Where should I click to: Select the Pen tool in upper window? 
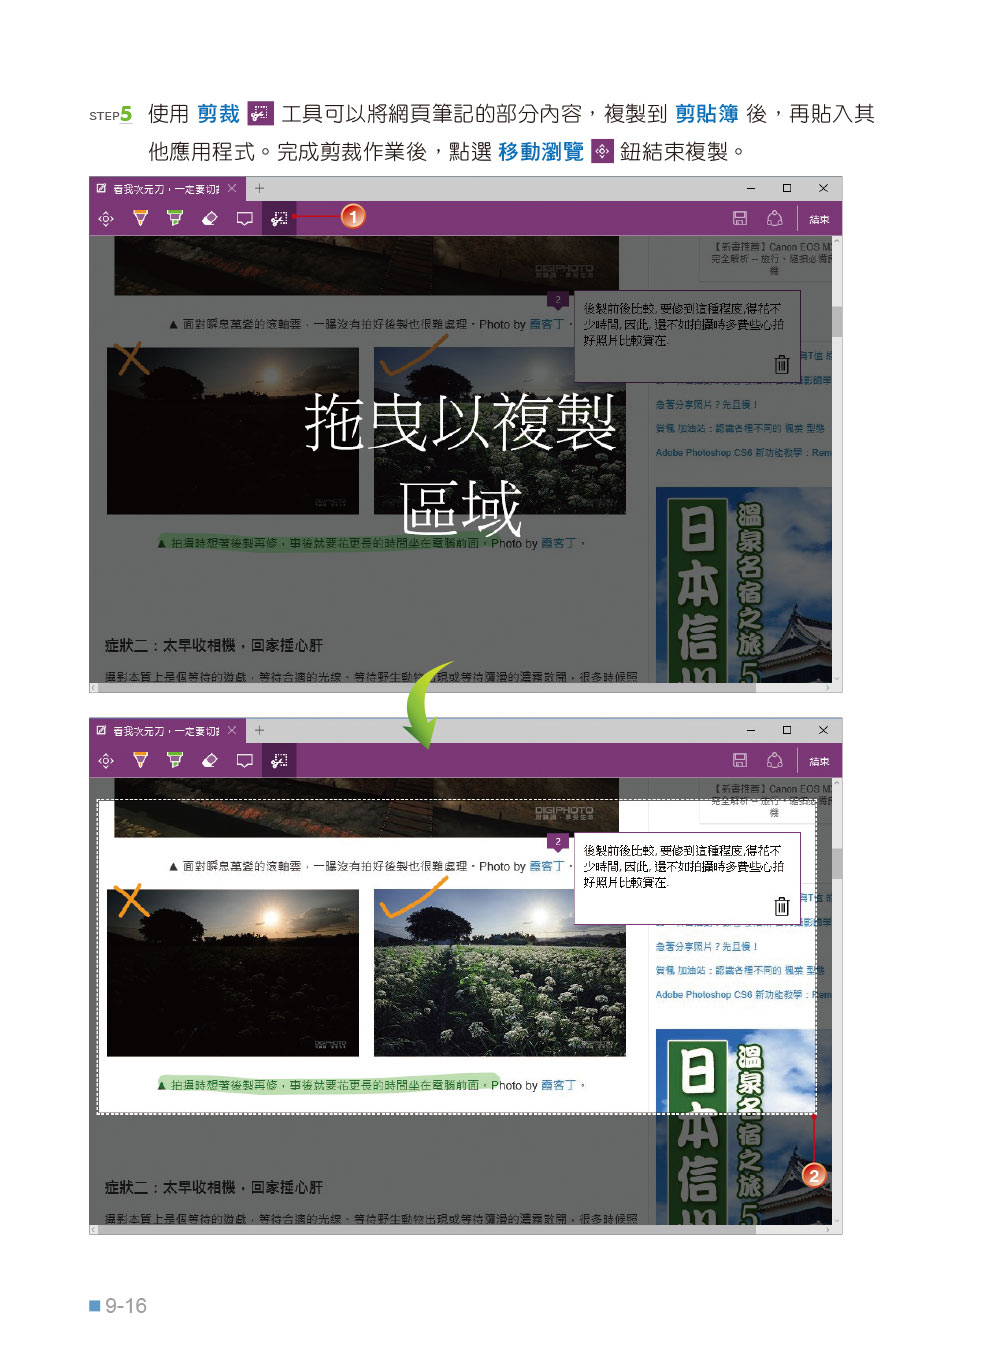[140, 218]
